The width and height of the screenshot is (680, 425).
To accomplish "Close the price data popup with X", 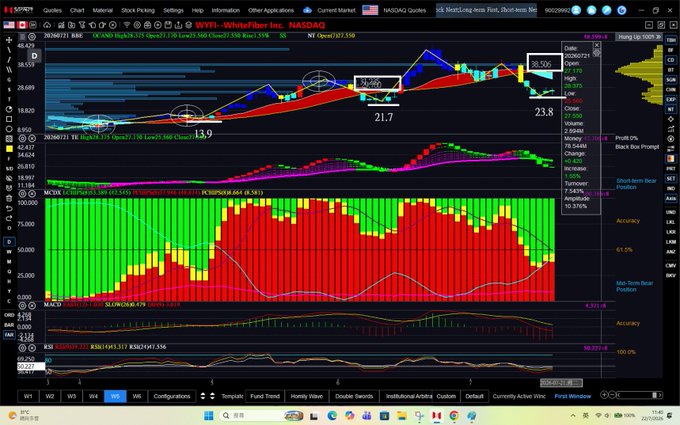I will click(x=597, y=45).
